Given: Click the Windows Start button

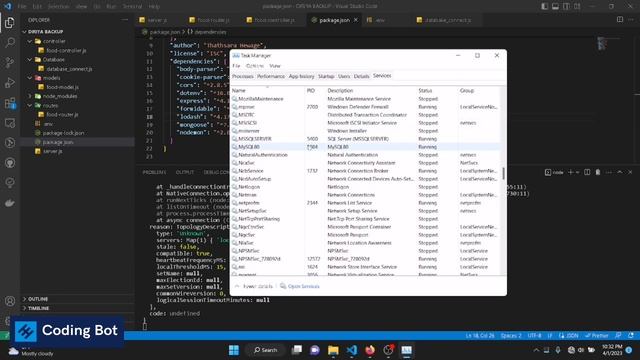Looking at the screenshot, I should pyautogui.click(x=234, y=350).
